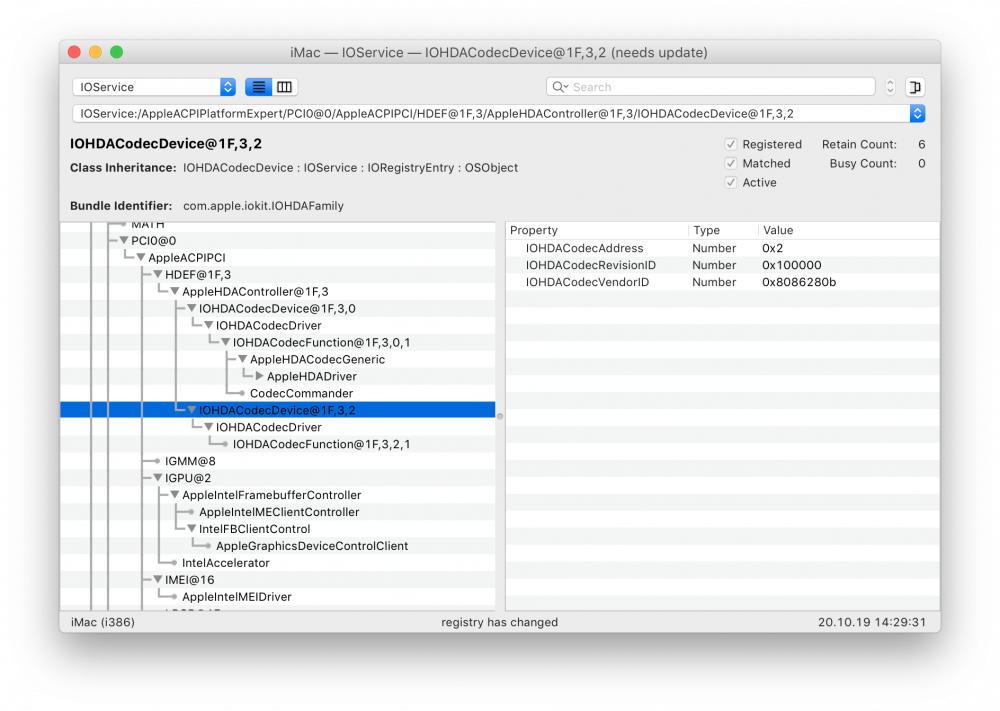This screenshot has width=1000, height=711.
Task: Click the search result stepper arrows
Action: (890, 87)
